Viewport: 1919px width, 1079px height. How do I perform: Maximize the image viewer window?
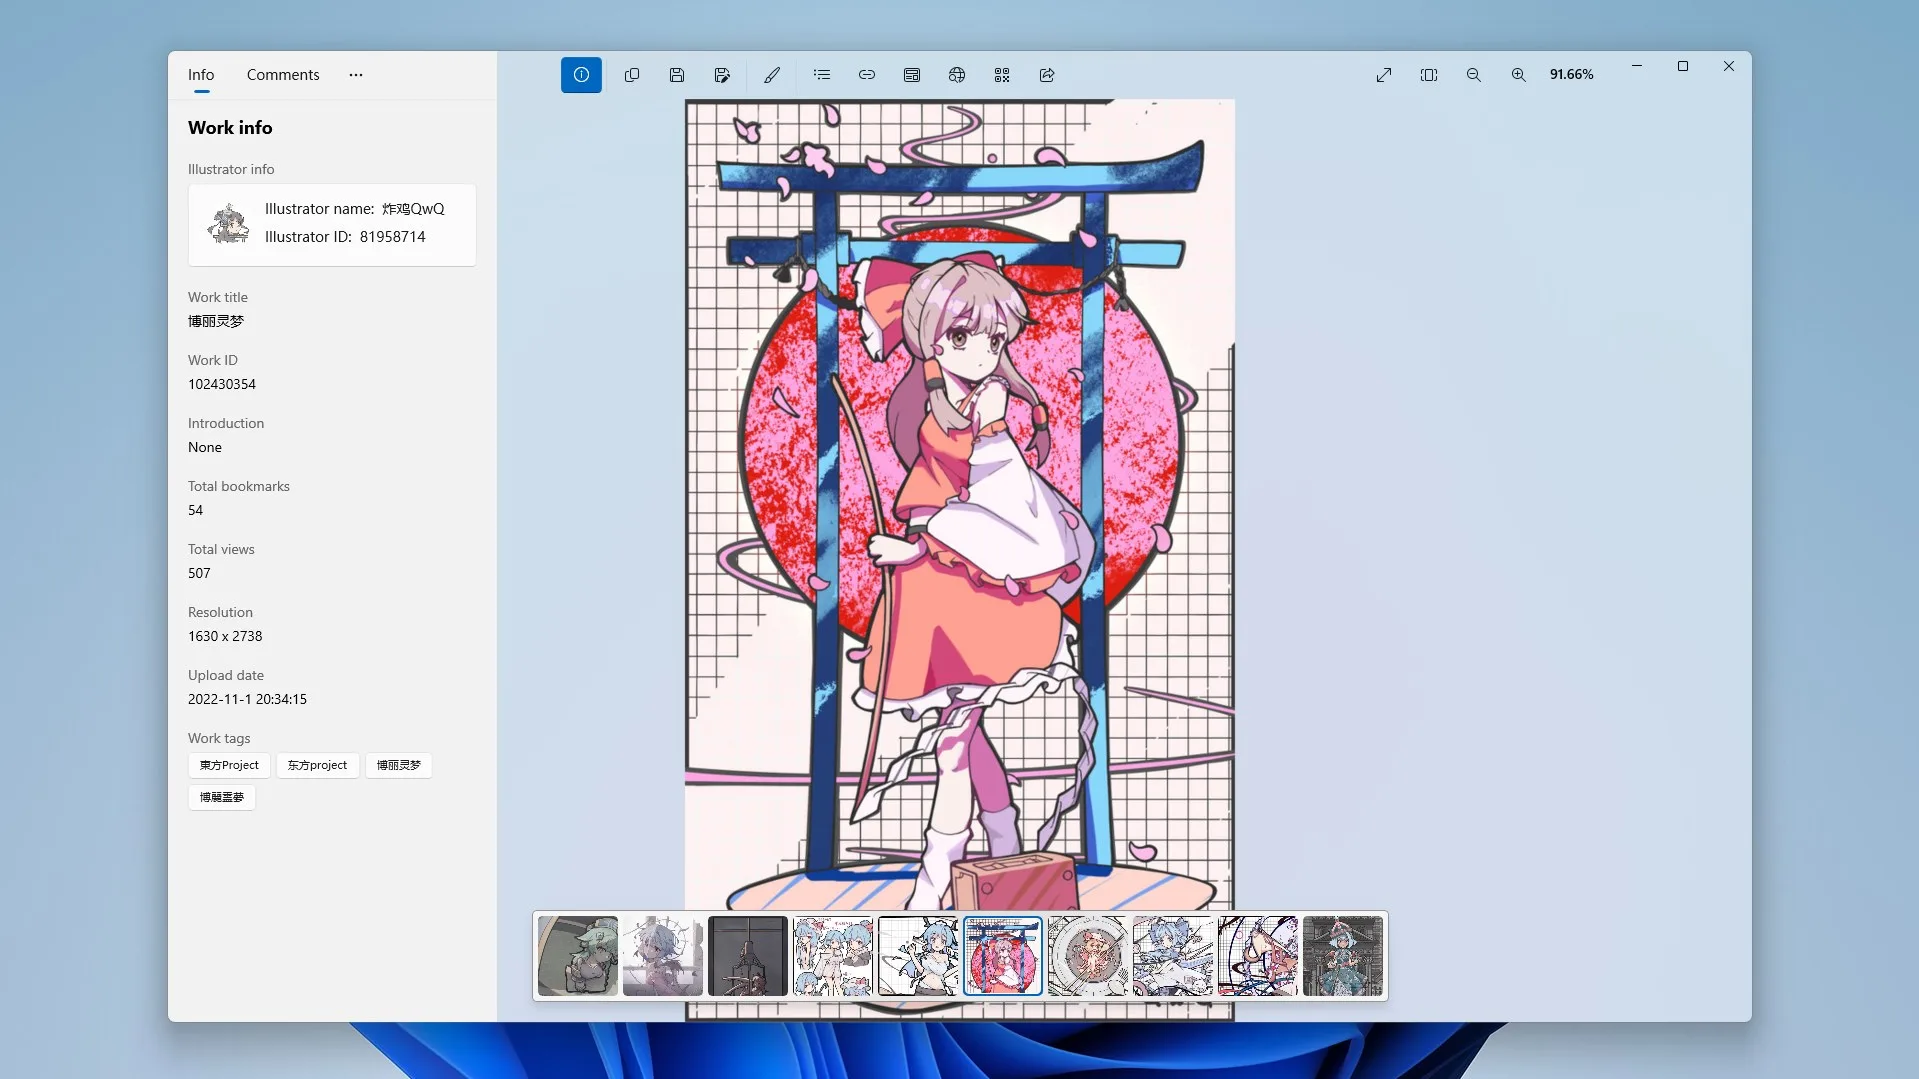(1683, 66)
